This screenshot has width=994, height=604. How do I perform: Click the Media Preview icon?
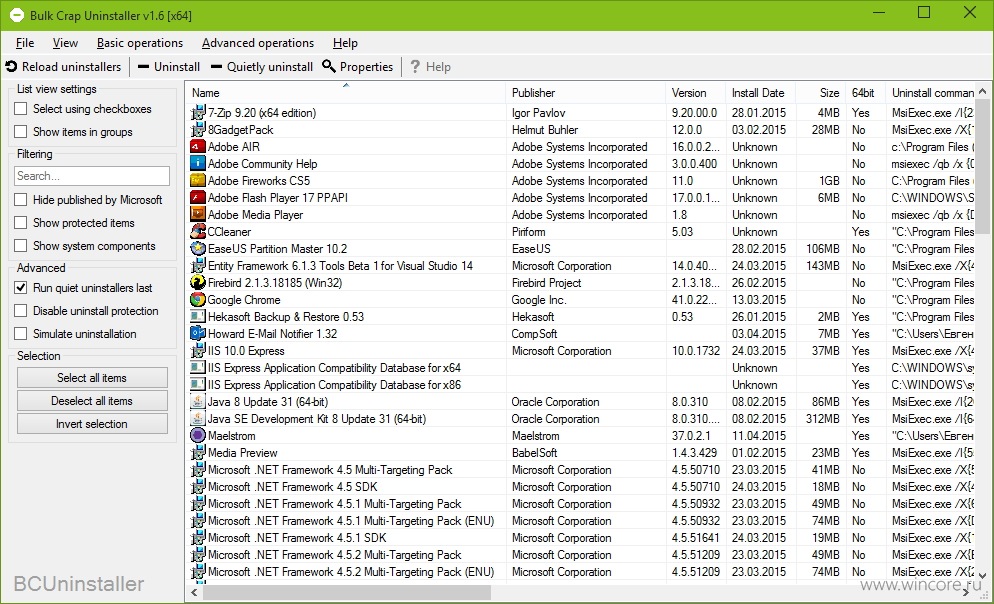pyautogui.click(x=198, y=453)
